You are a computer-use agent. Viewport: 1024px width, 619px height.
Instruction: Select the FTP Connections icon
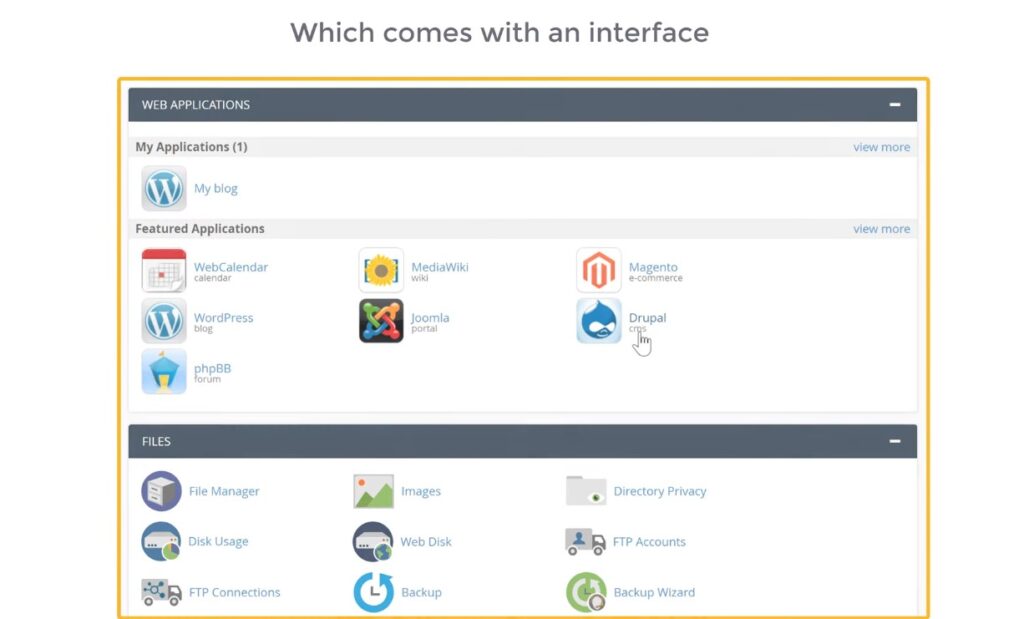coord(161,592)
